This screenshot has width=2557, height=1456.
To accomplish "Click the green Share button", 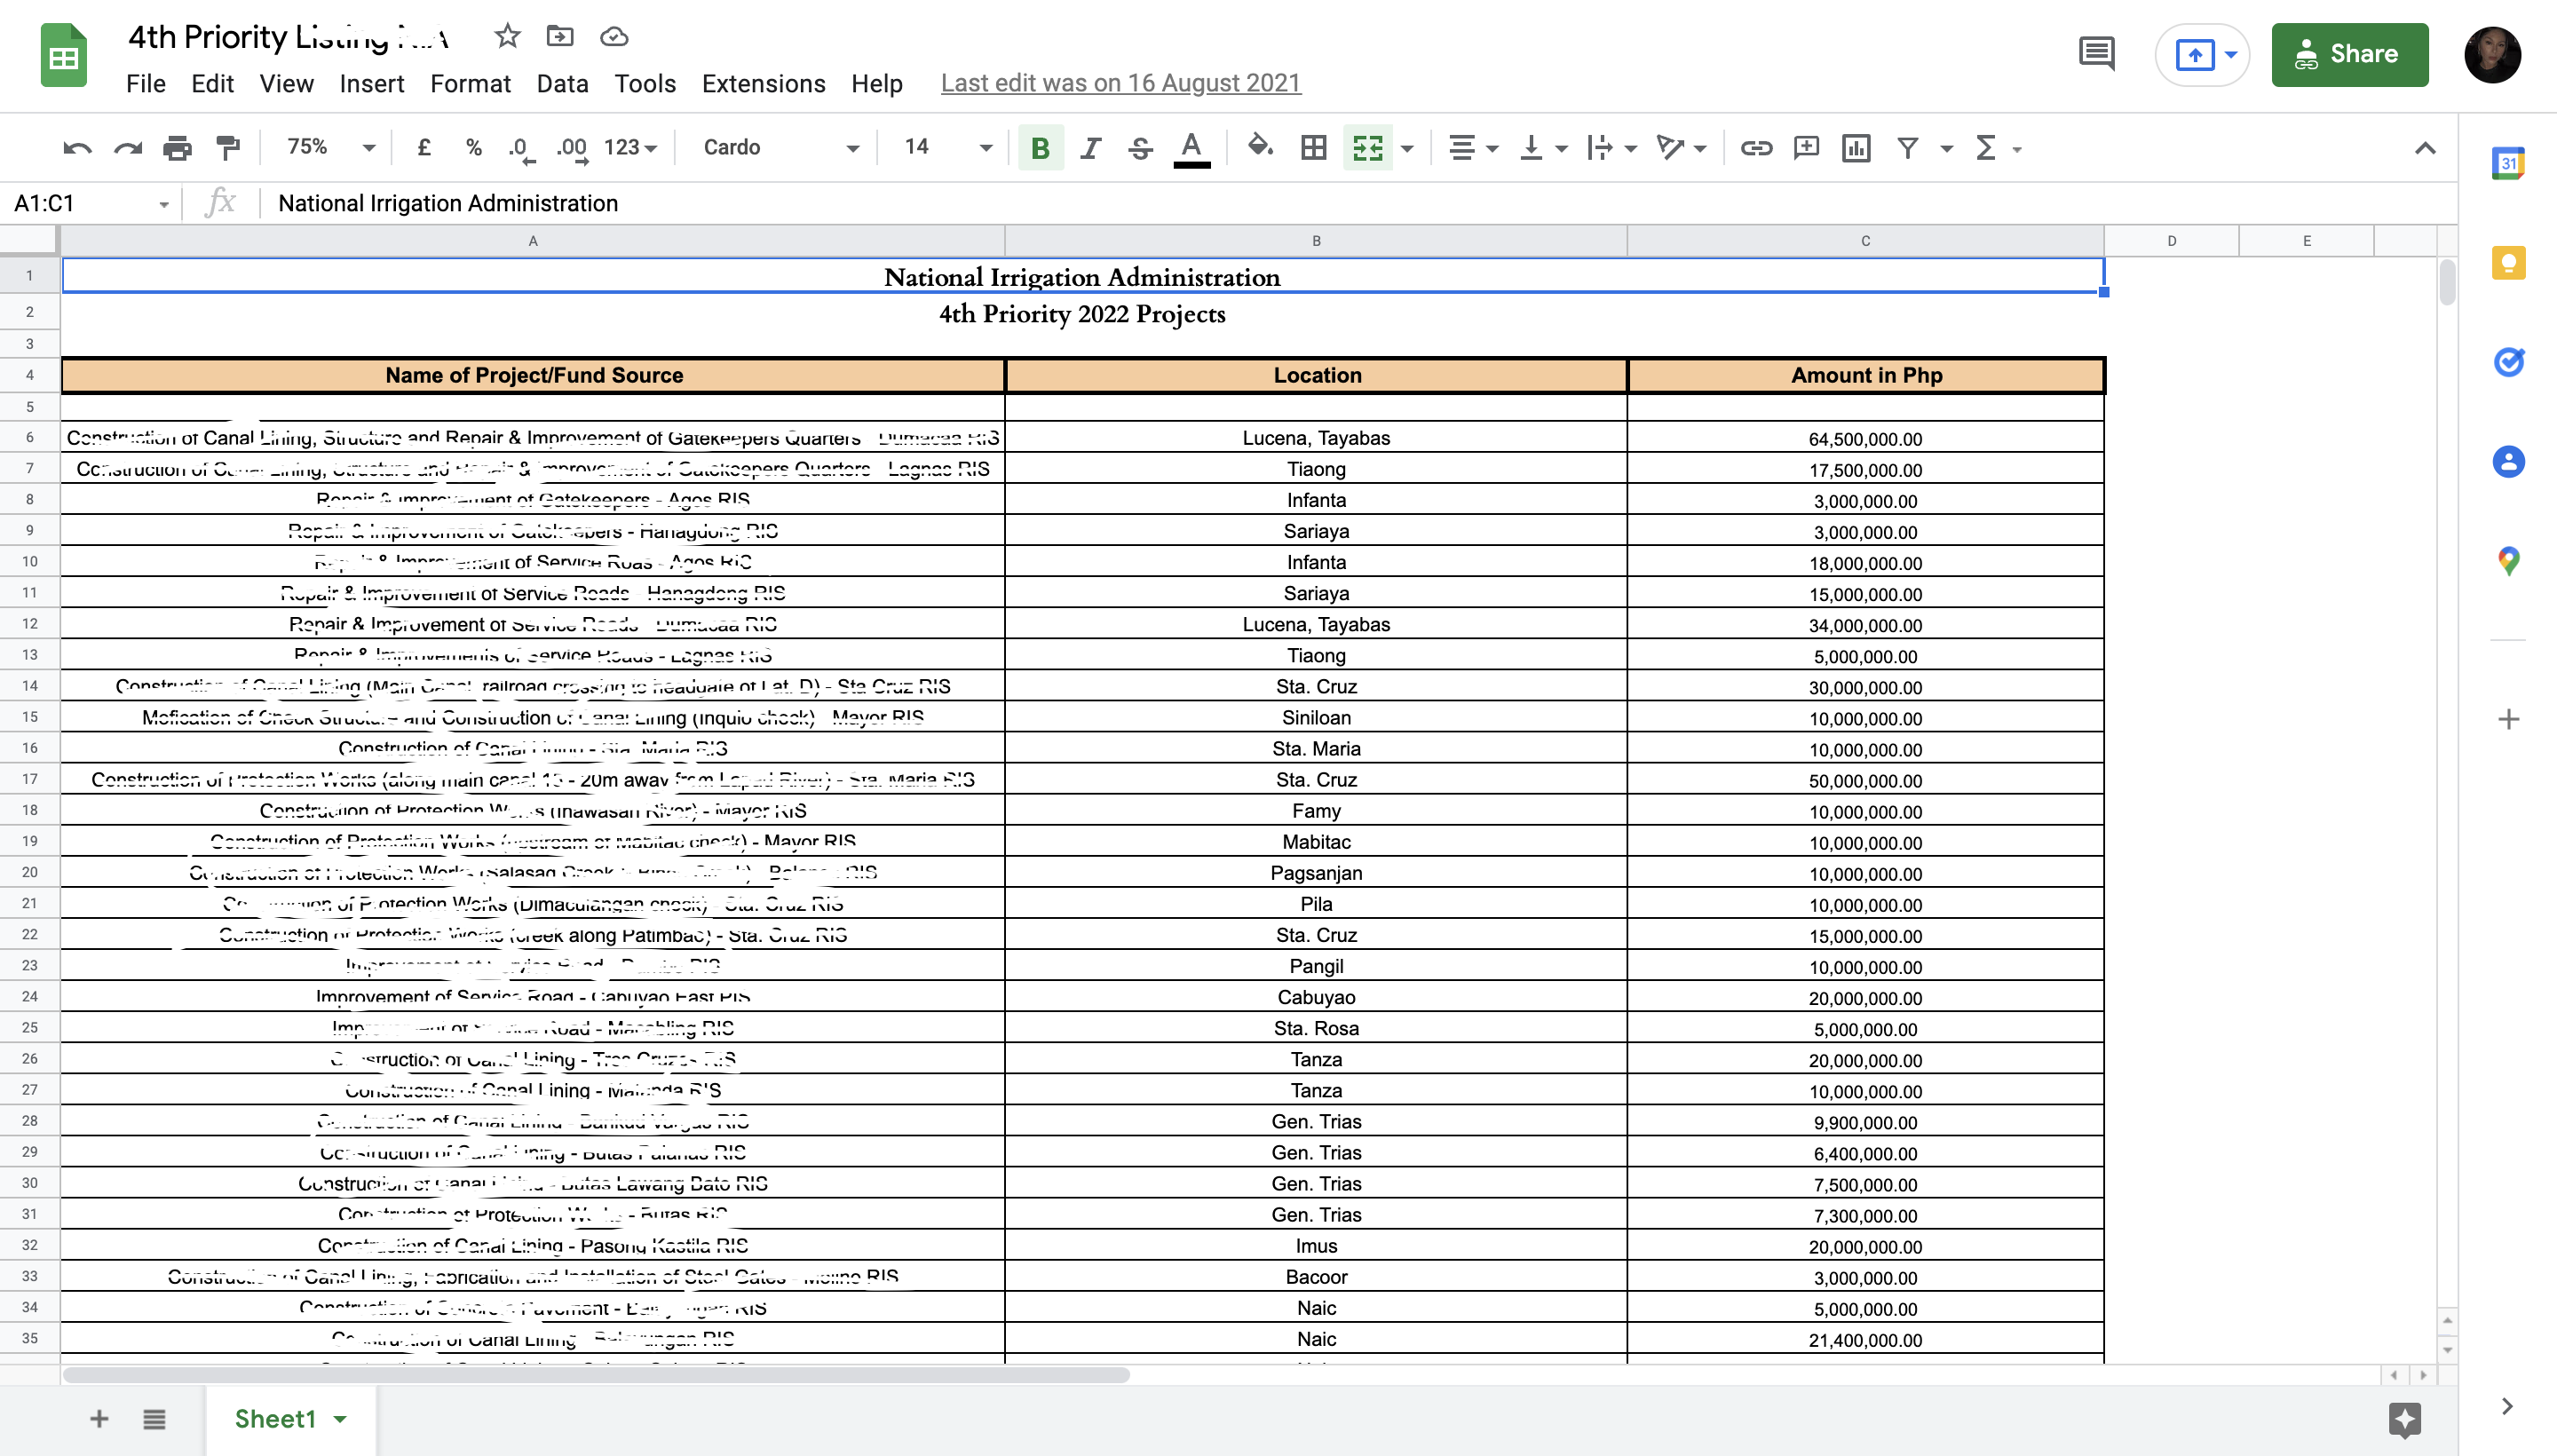I will pyautogui.click(x=2349, y=54).
